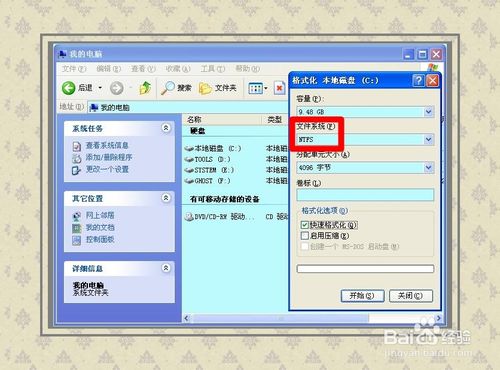Open the 工具 menu
This screenshot has height=370, width=500.
coord(213,69)
